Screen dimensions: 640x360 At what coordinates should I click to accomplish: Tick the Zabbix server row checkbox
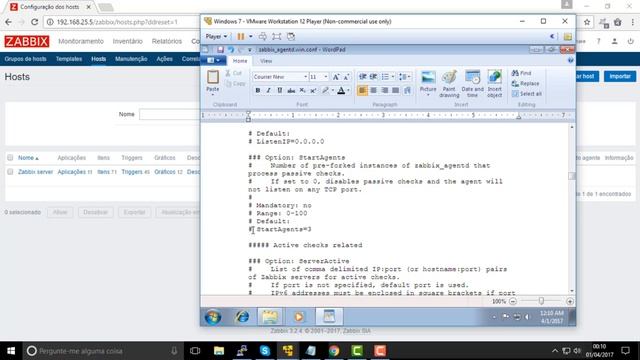(x=10, y=172)
